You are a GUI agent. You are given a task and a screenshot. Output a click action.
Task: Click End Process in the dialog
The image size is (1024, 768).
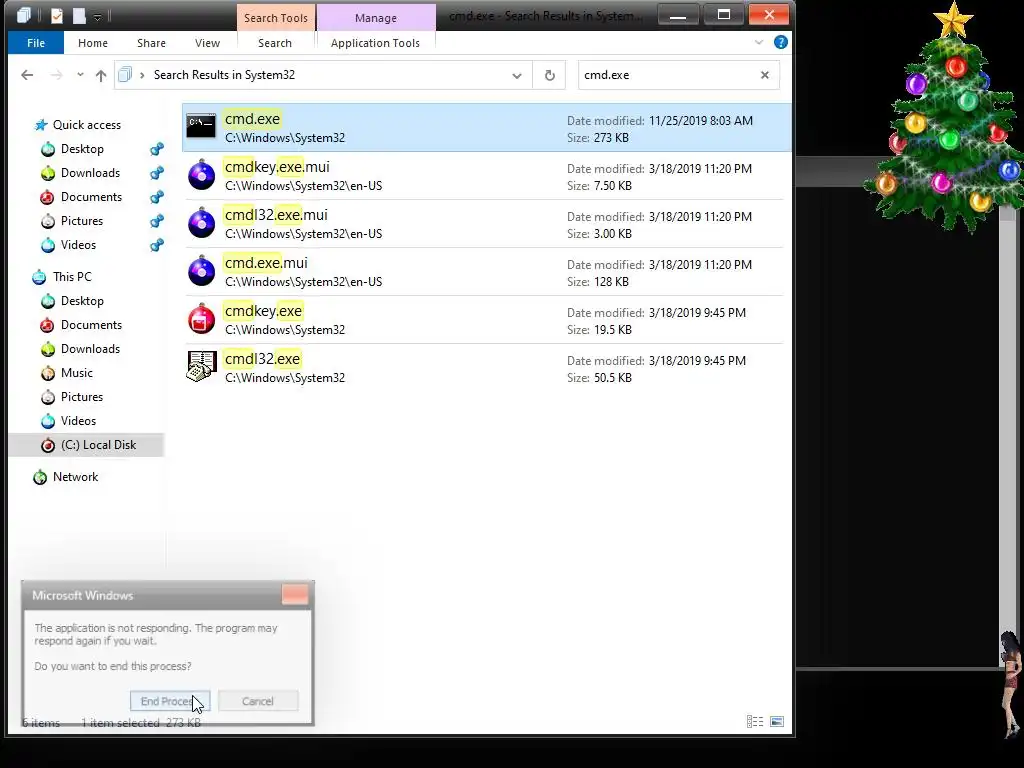pos(170,701)
